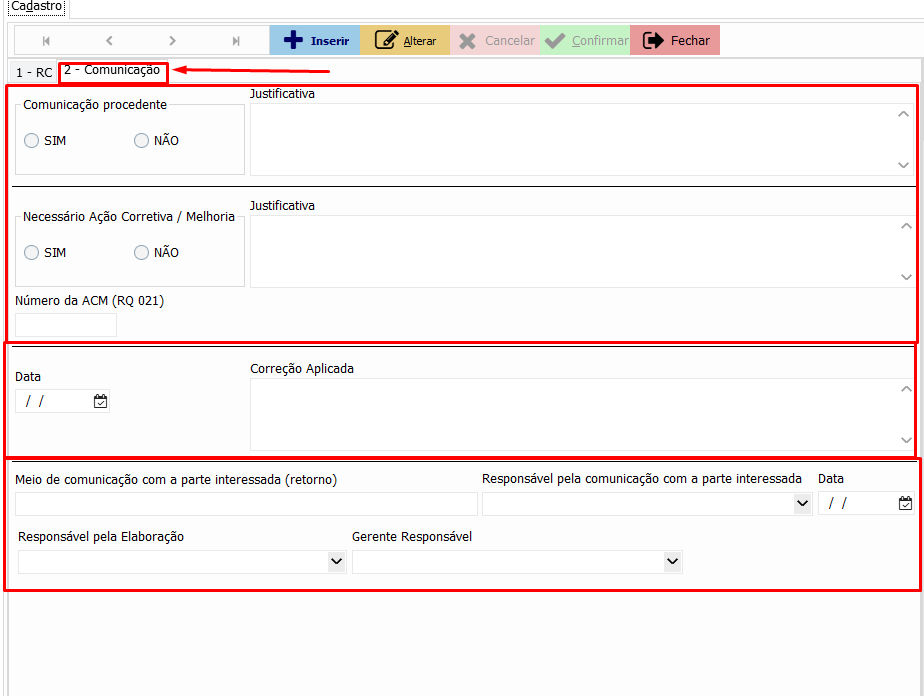This screenshot has height=696, width=924.
Task: Click the Número da ACM input field
Action: click(66, 324)
